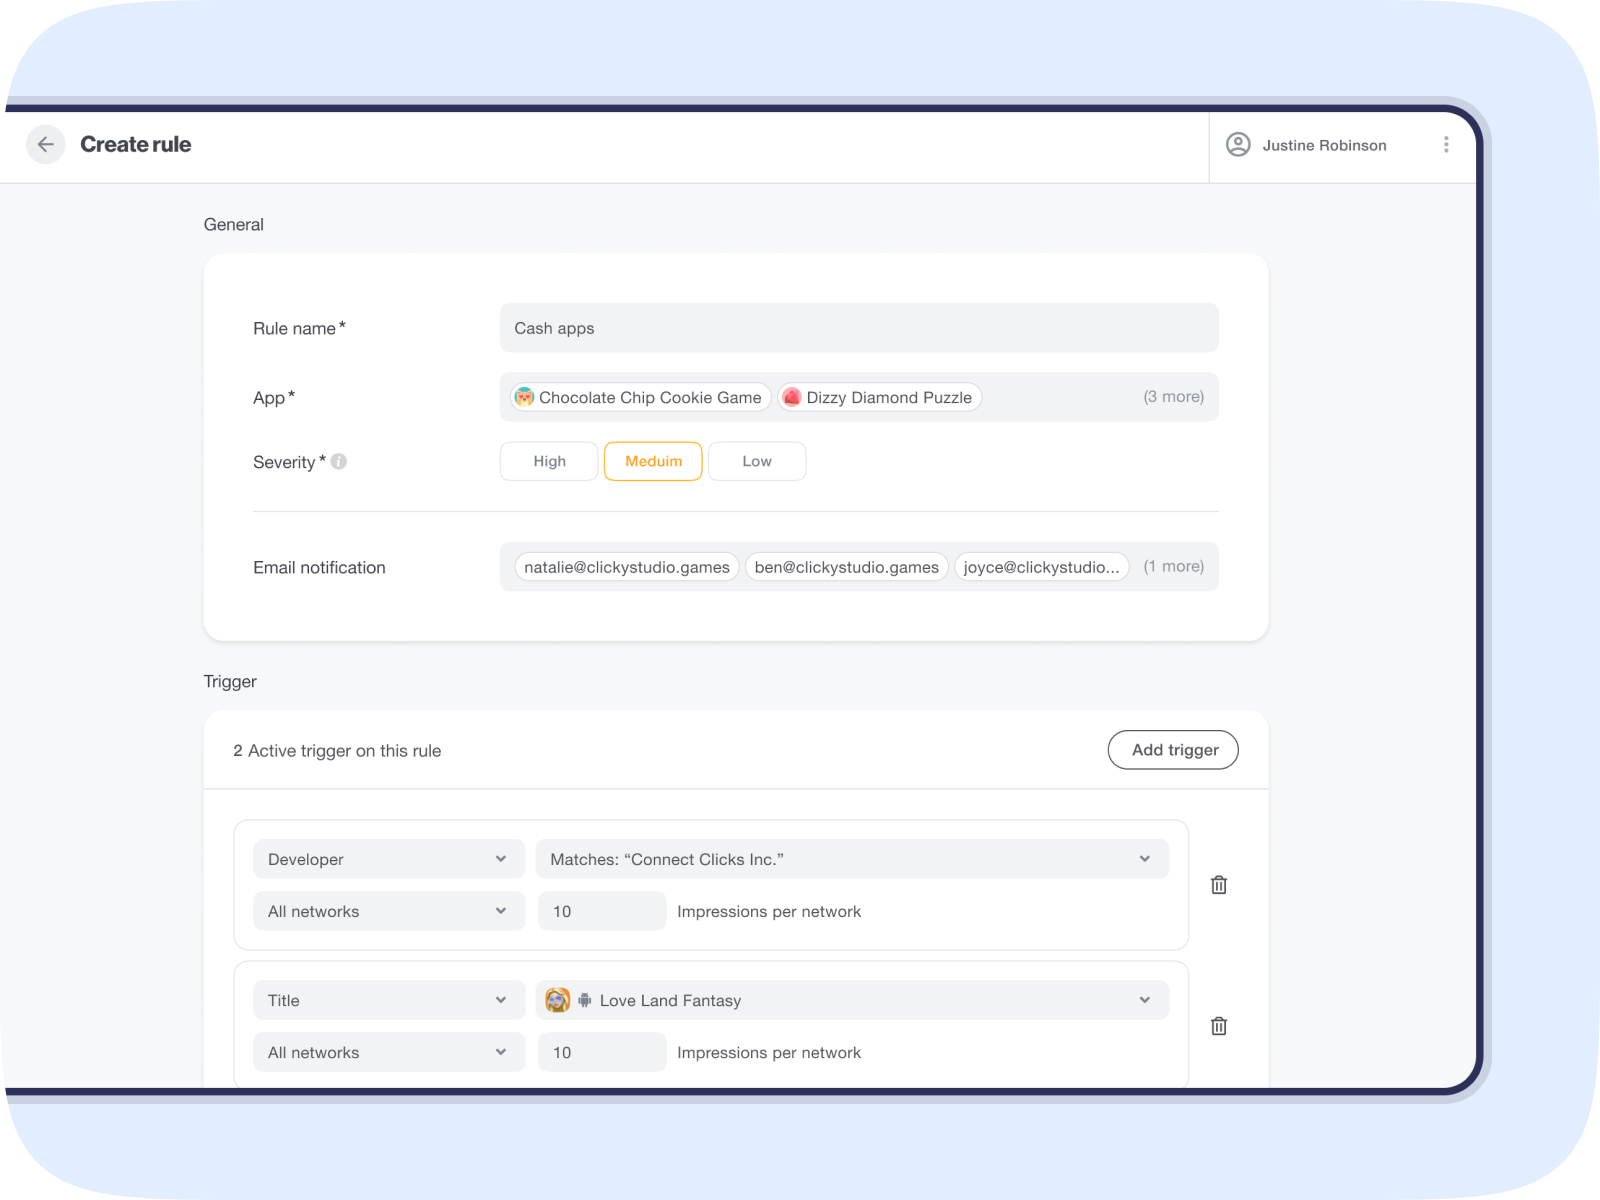
Task: Open All networks dropdown in Title trigger
Action: click(389, 1052)
